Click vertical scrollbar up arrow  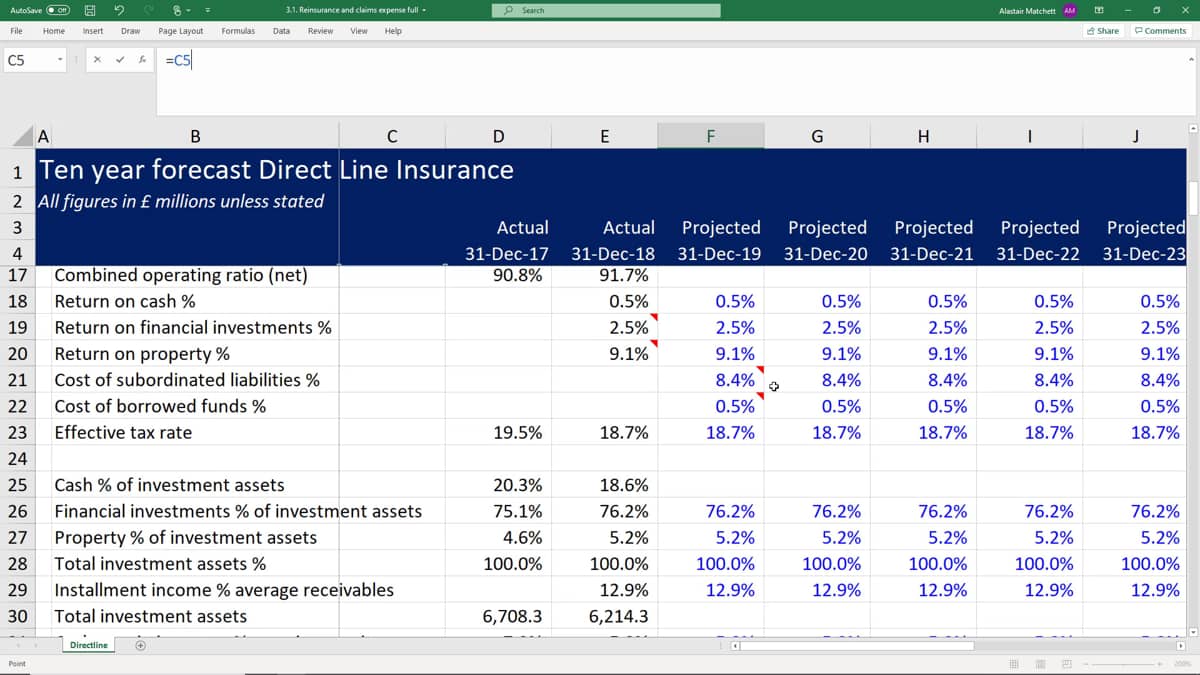click(x=1193, y=129)
